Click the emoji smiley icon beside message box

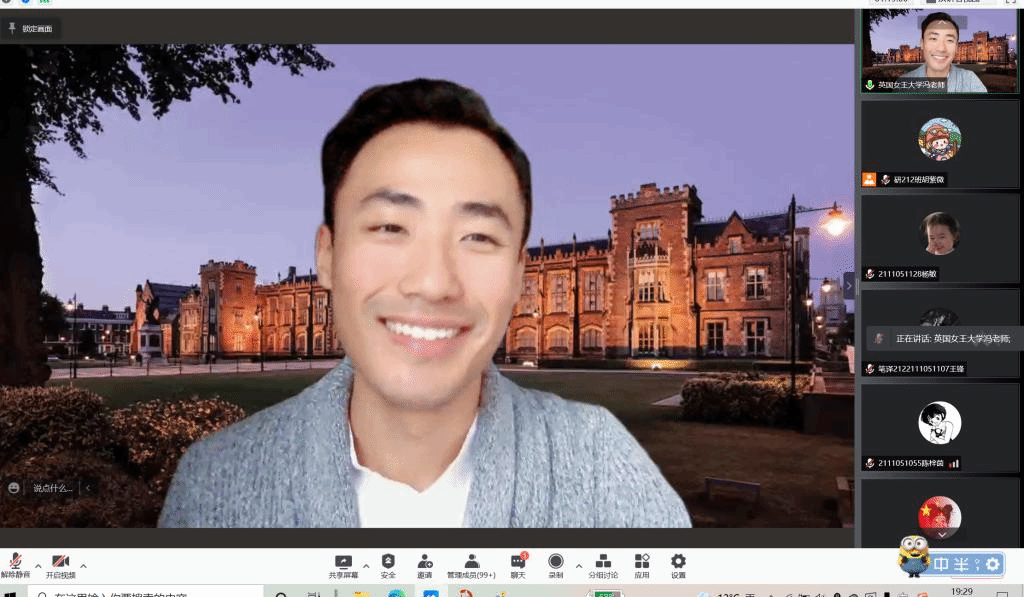point(14,488)
